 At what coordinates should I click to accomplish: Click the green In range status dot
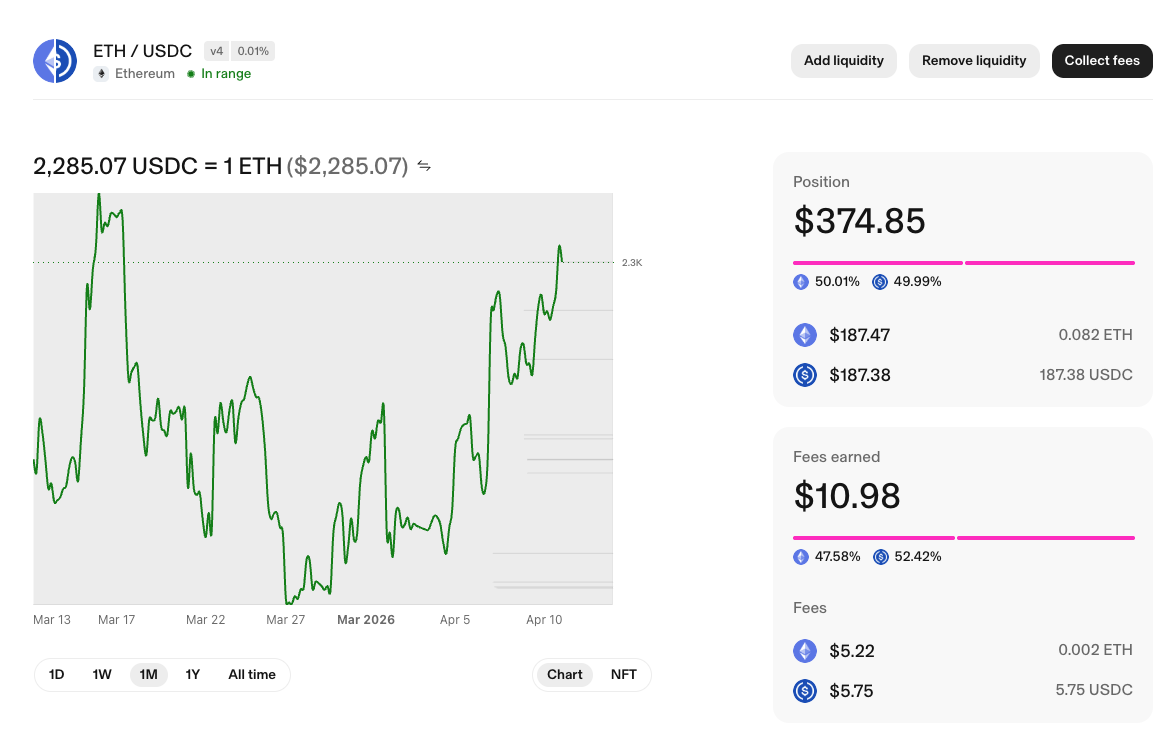point(191,74)
